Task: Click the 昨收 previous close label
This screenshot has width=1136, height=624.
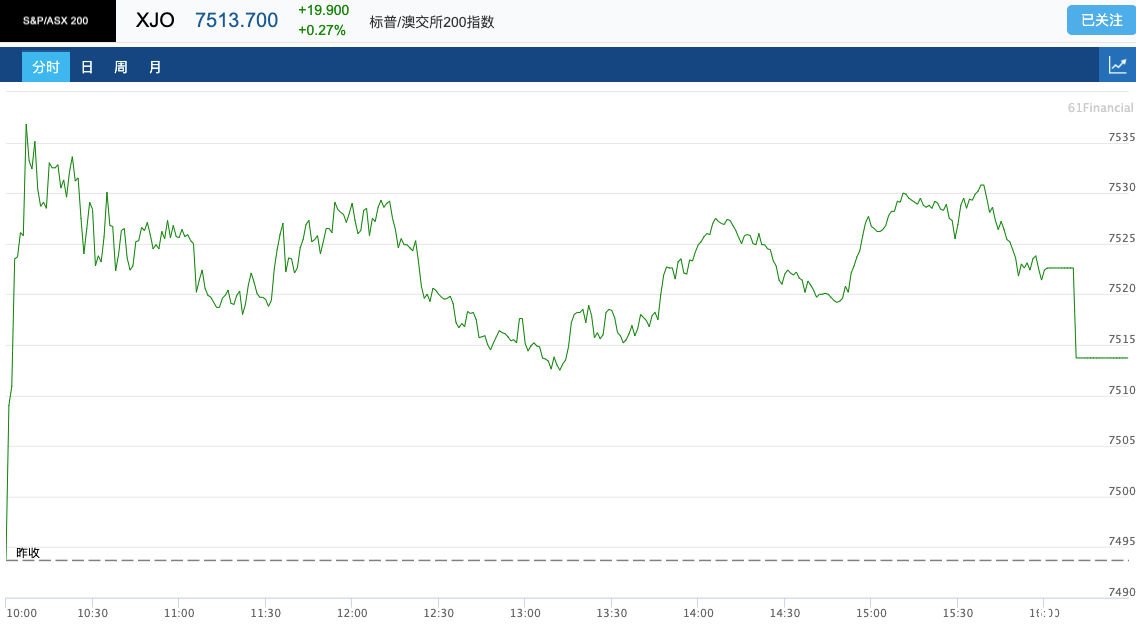Action: (28, 552)
